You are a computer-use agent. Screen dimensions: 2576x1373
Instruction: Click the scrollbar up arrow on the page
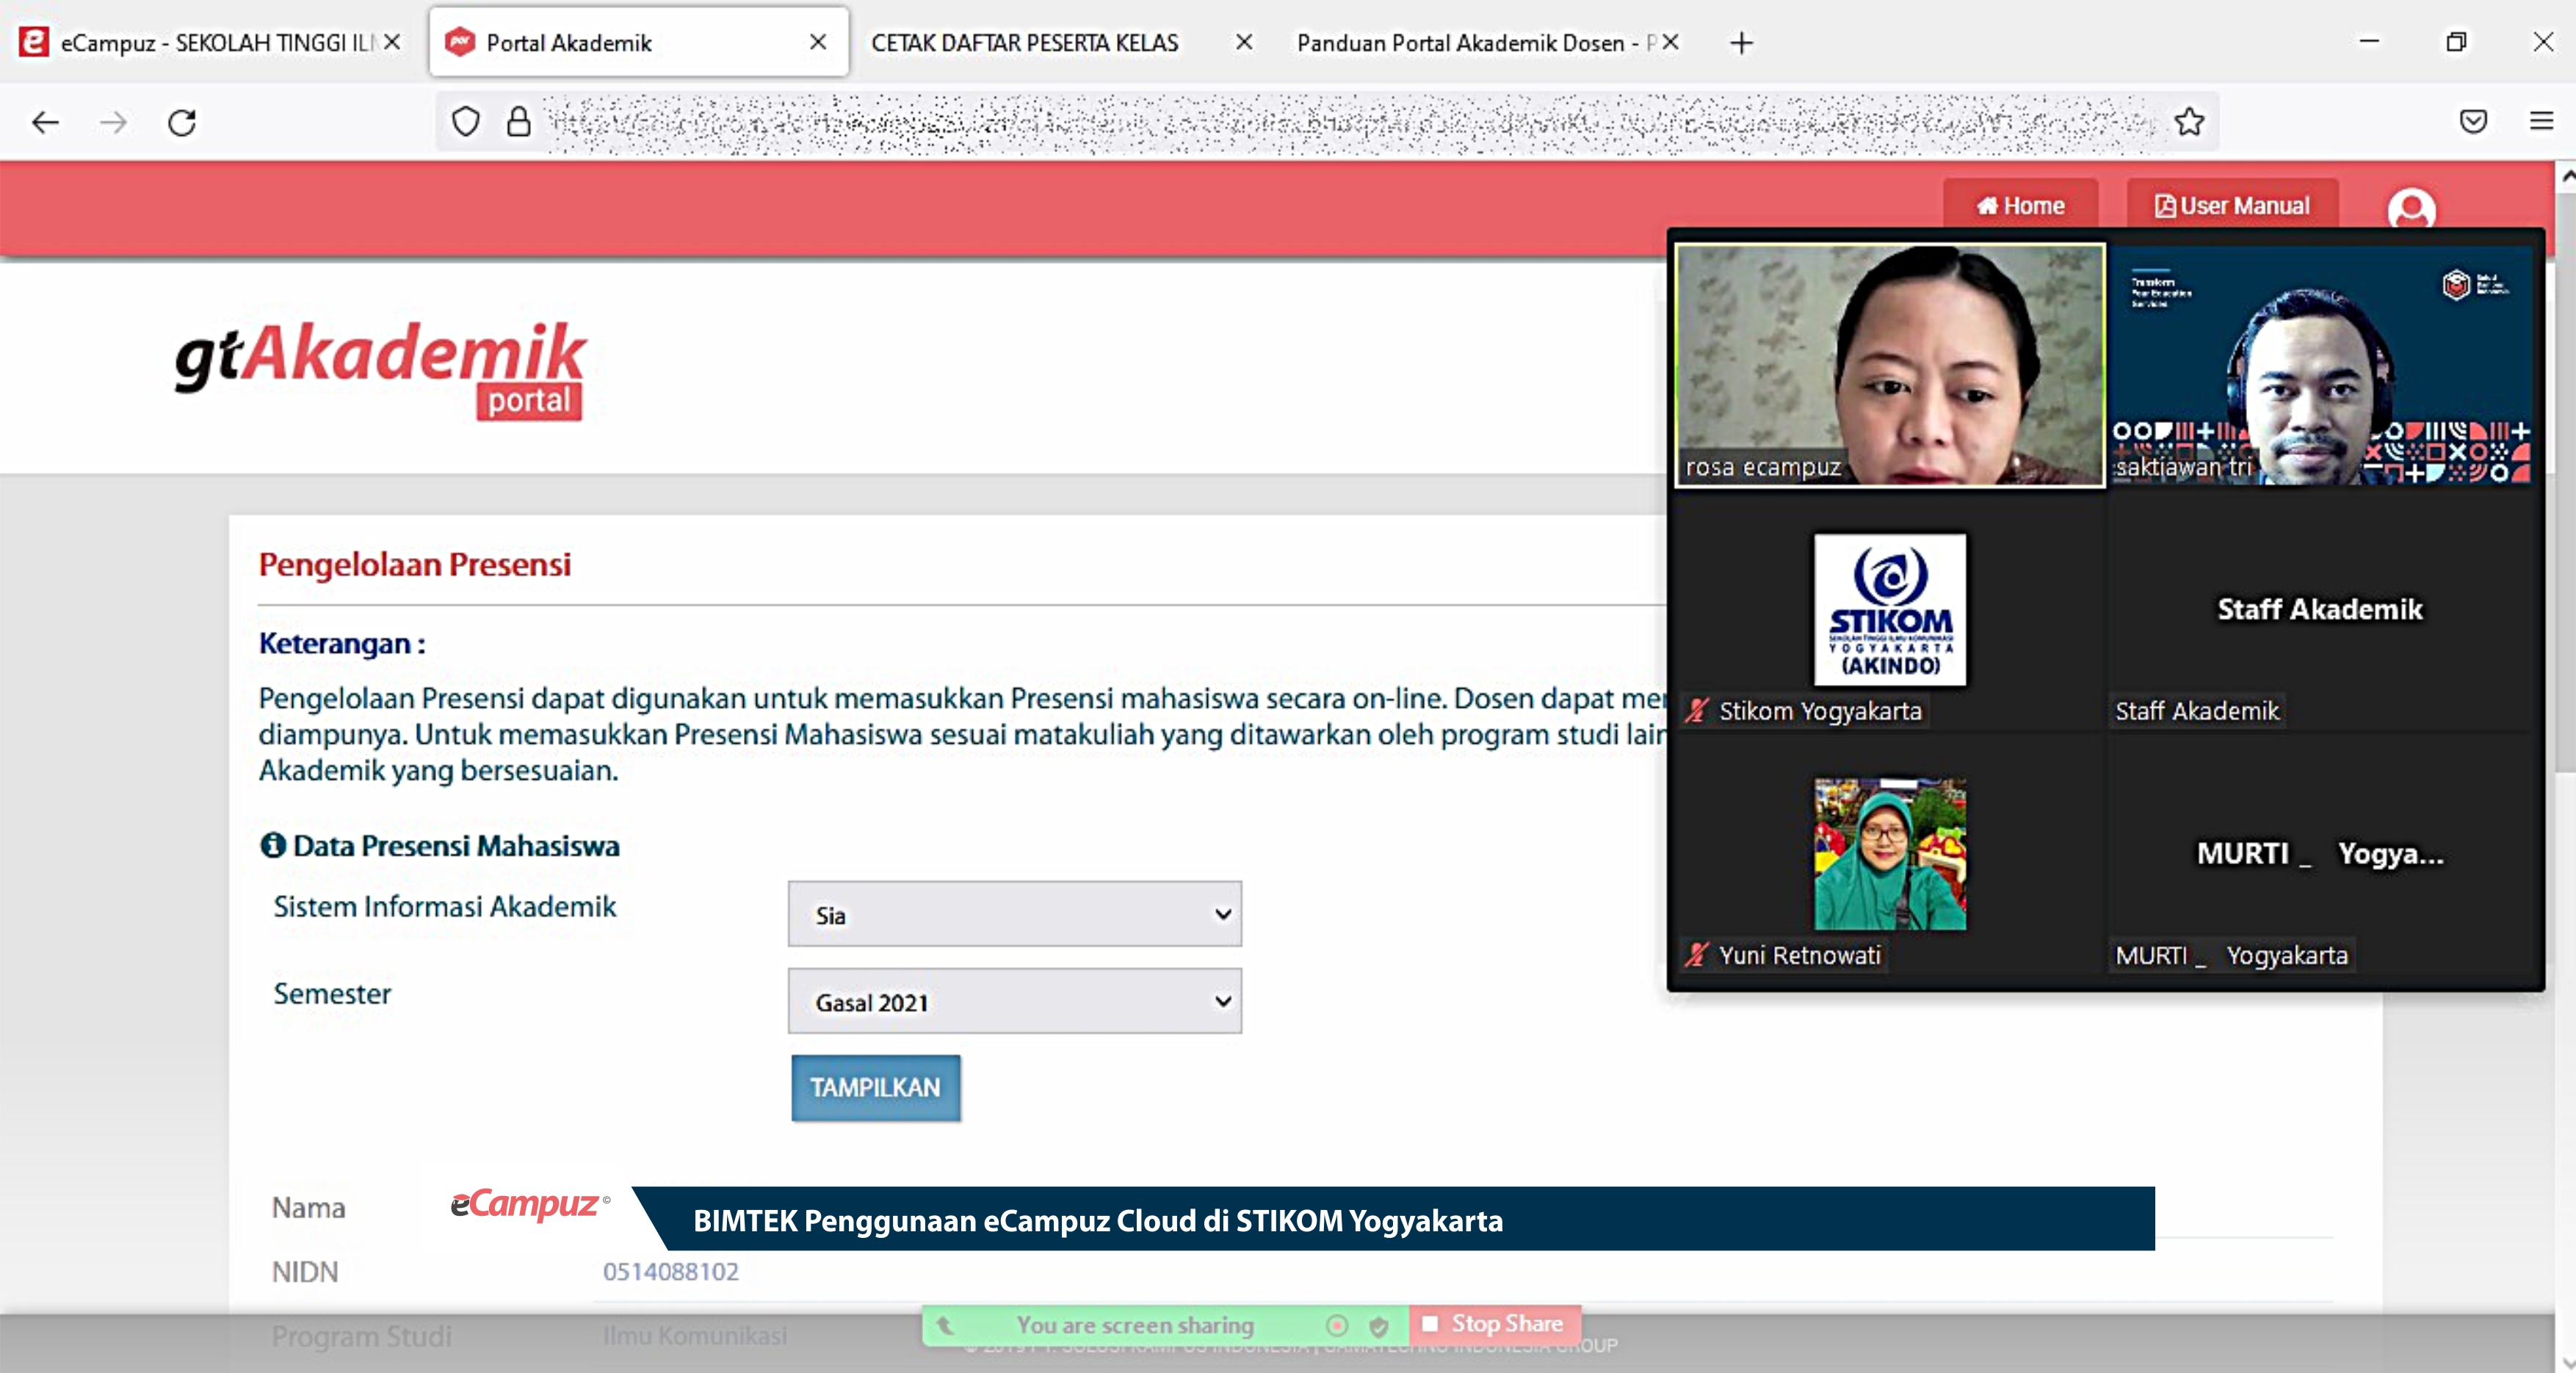click(2566, 176)
